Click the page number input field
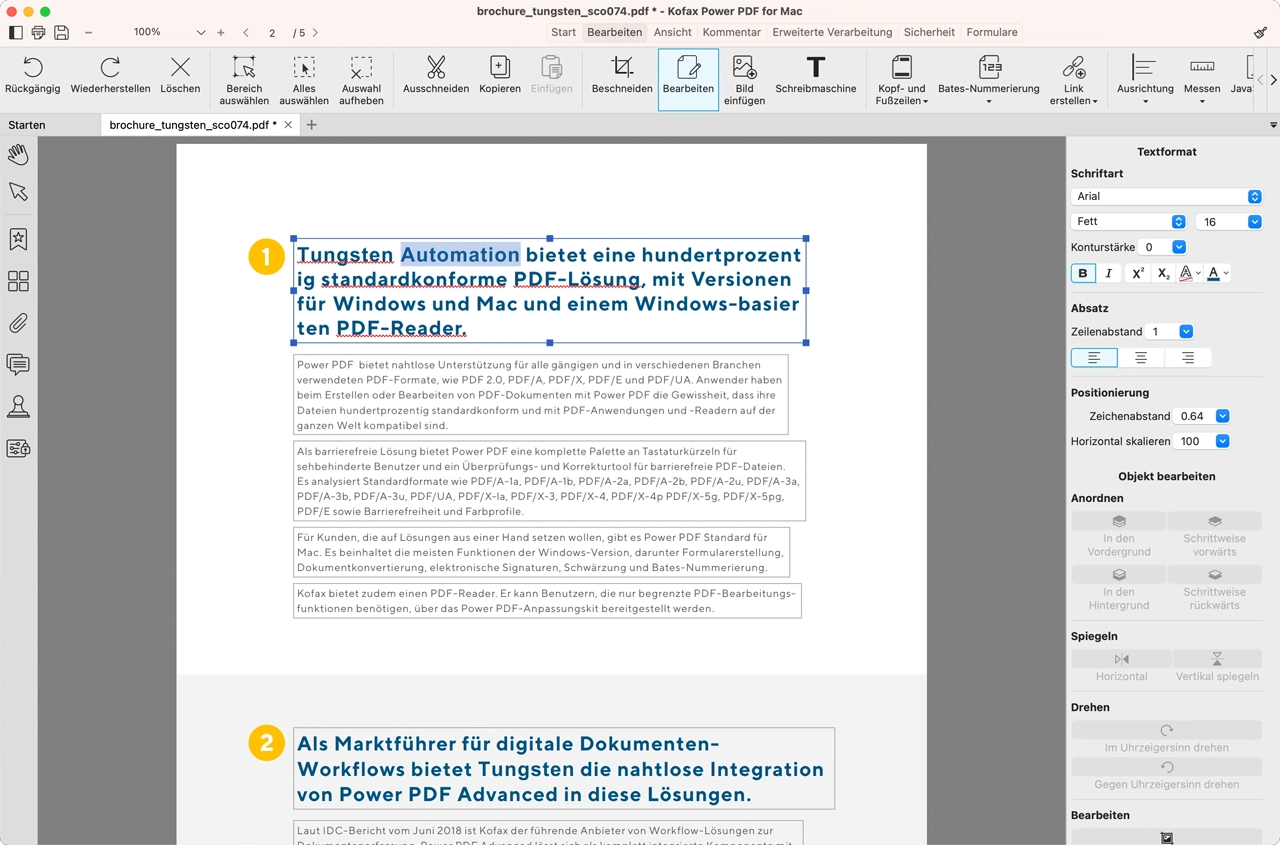The image size is (1280, 845). click(x=272, y=33)
